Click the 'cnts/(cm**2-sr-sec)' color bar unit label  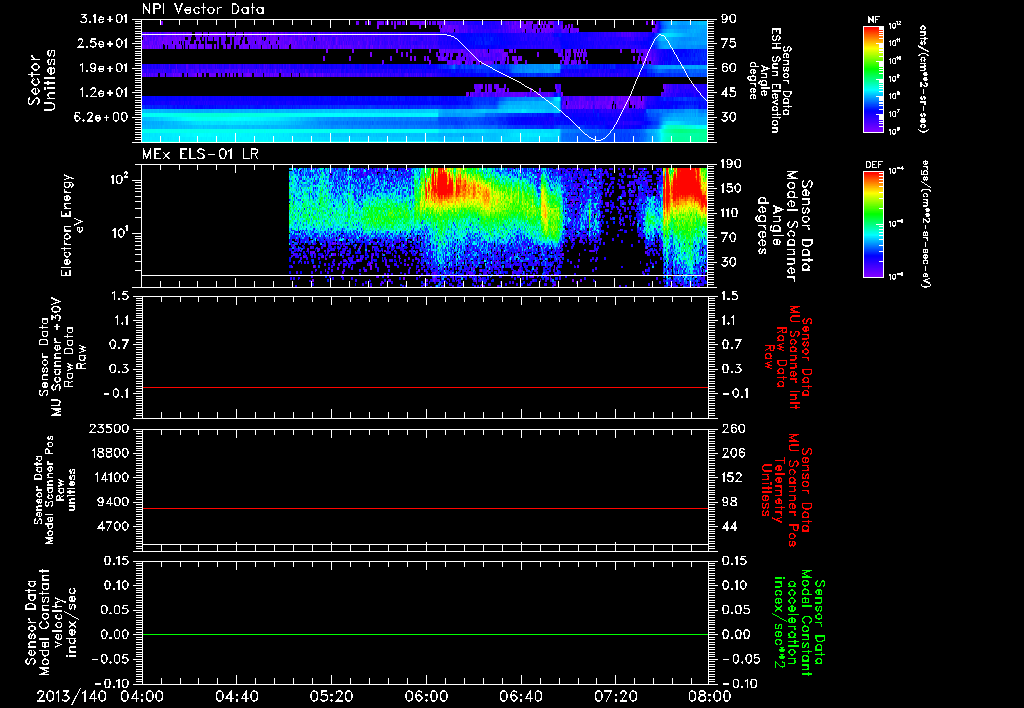[923, 78]
